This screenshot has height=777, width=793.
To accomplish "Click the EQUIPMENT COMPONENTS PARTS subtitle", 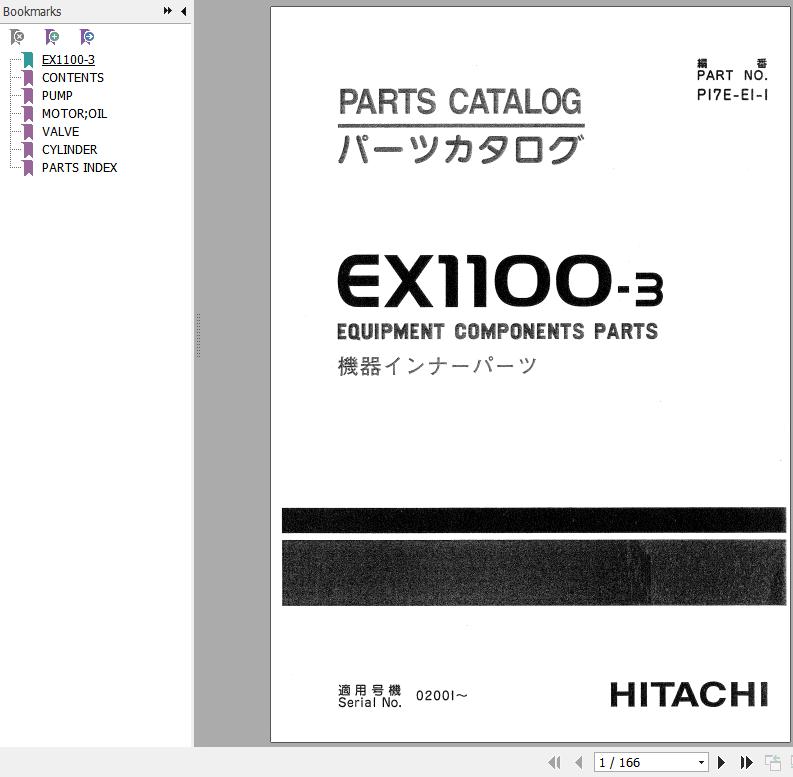I will tap(498, 332).
